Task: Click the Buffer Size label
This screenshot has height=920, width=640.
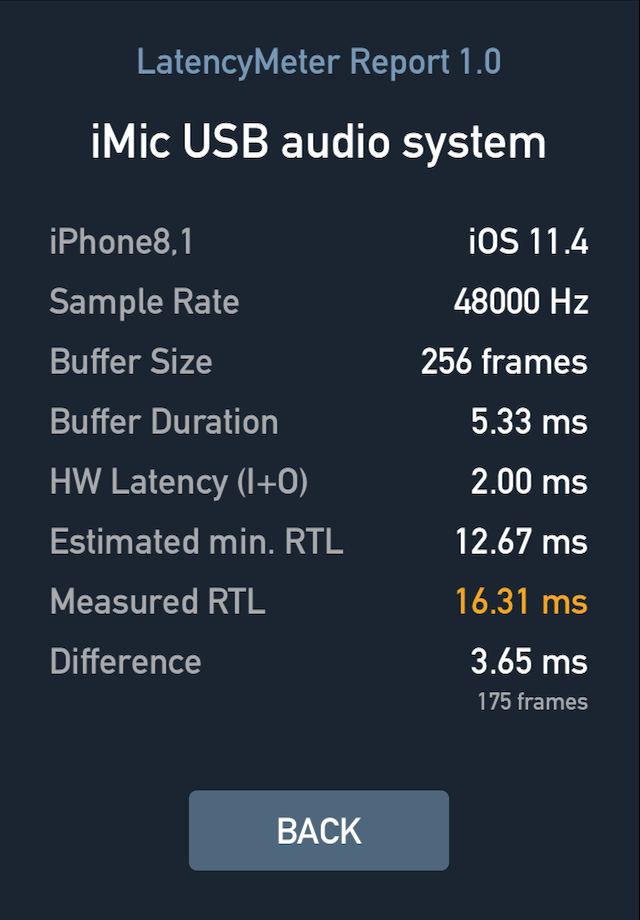Action: click(x=130, y=362)
